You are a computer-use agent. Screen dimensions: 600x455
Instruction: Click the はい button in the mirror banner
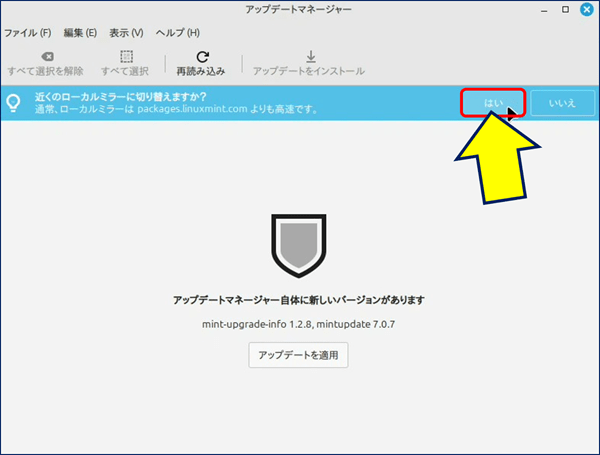tap(493, 103)
